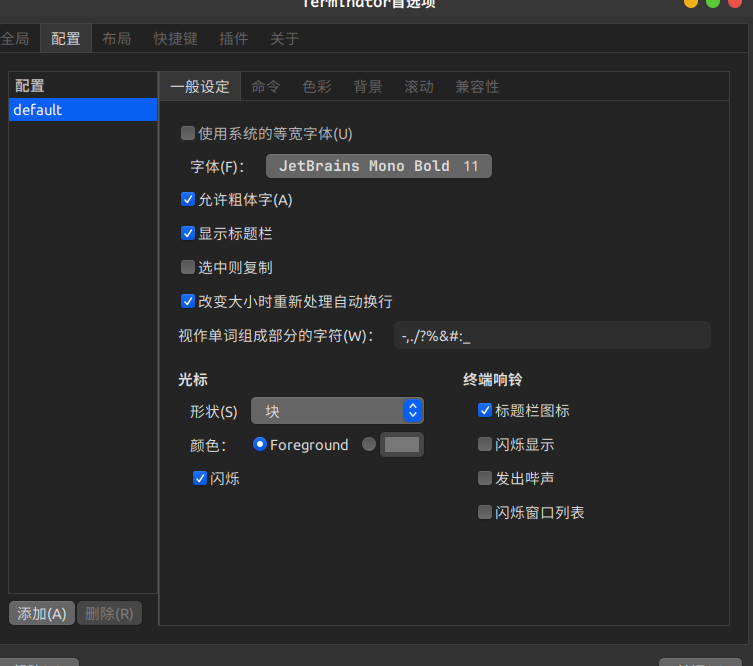Enable 选中则复制 (copy on selection)
Screen dimensions: 753x666
pos(188,267)
